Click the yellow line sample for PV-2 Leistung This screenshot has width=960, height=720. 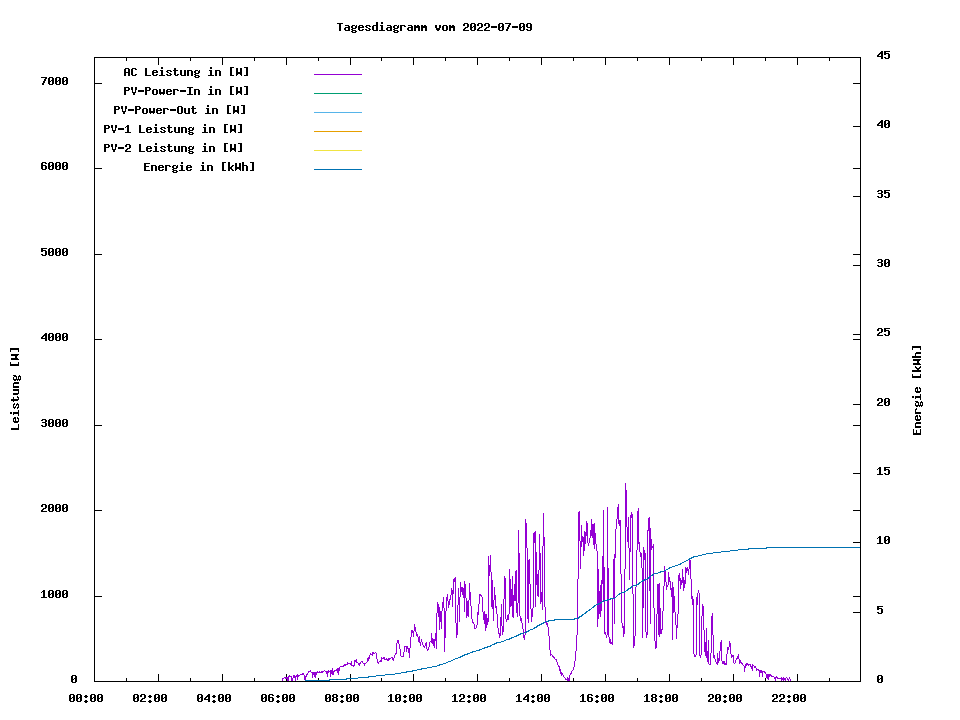337,150
